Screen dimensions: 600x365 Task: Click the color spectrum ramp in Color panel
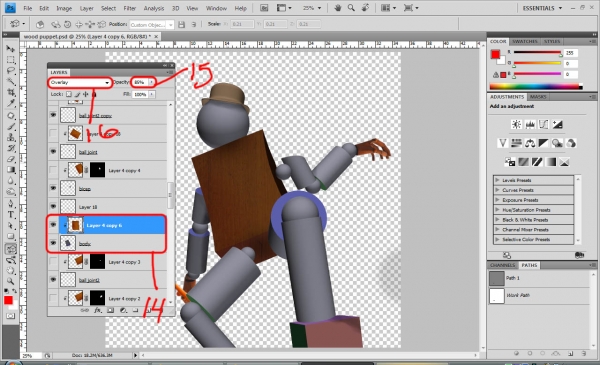(x=536, y=87)
